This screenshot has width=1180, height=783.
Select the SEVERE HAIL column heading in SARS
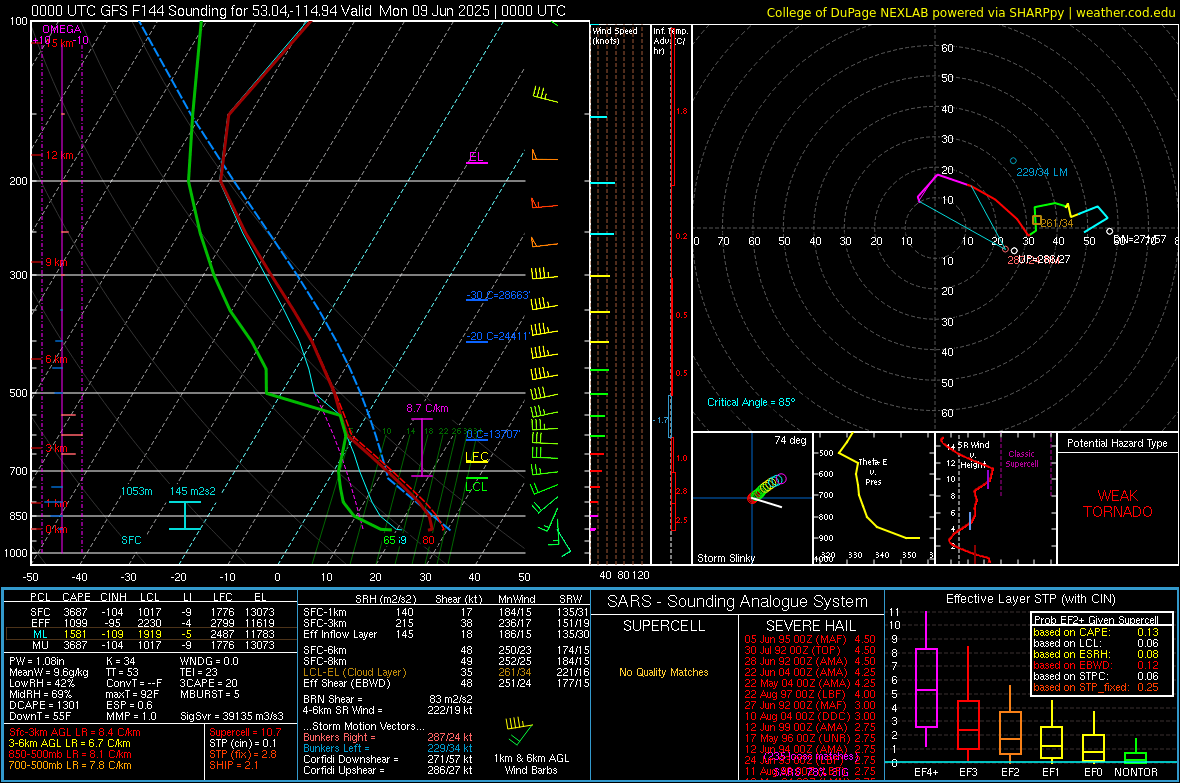810,626
